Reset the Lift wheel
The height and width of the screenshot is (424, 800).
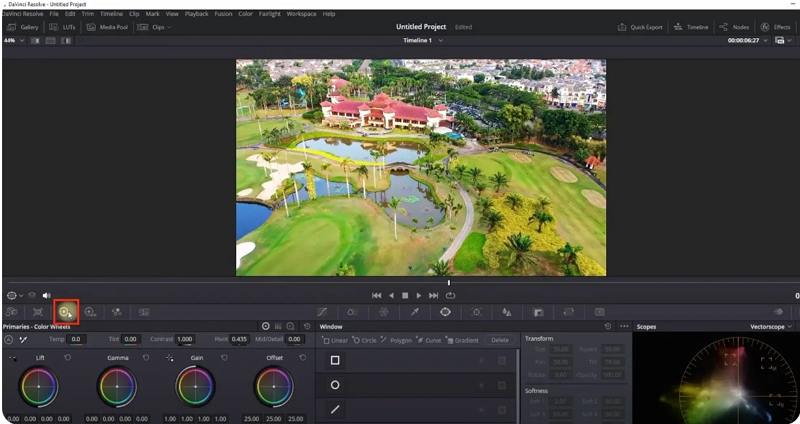pos(68,358)
